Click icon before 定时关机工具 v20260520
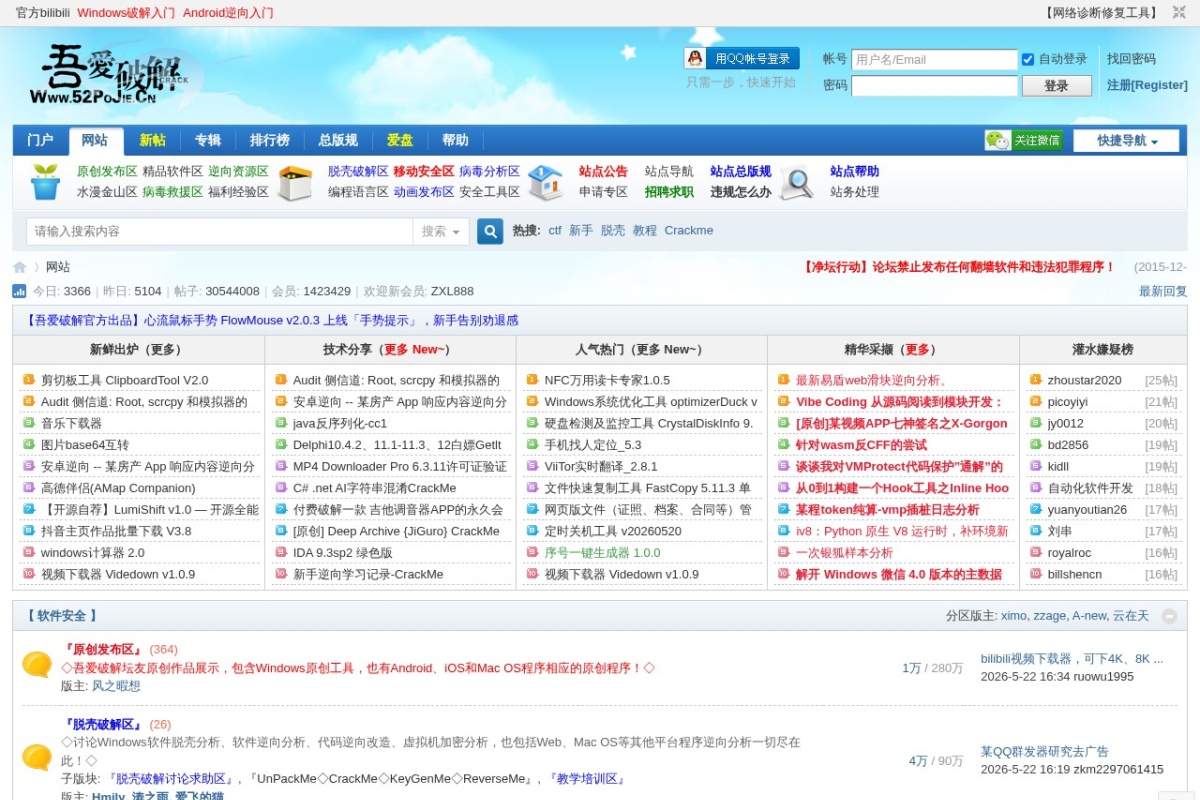Viewport: 1200px width, 800px height. point(532,531)
